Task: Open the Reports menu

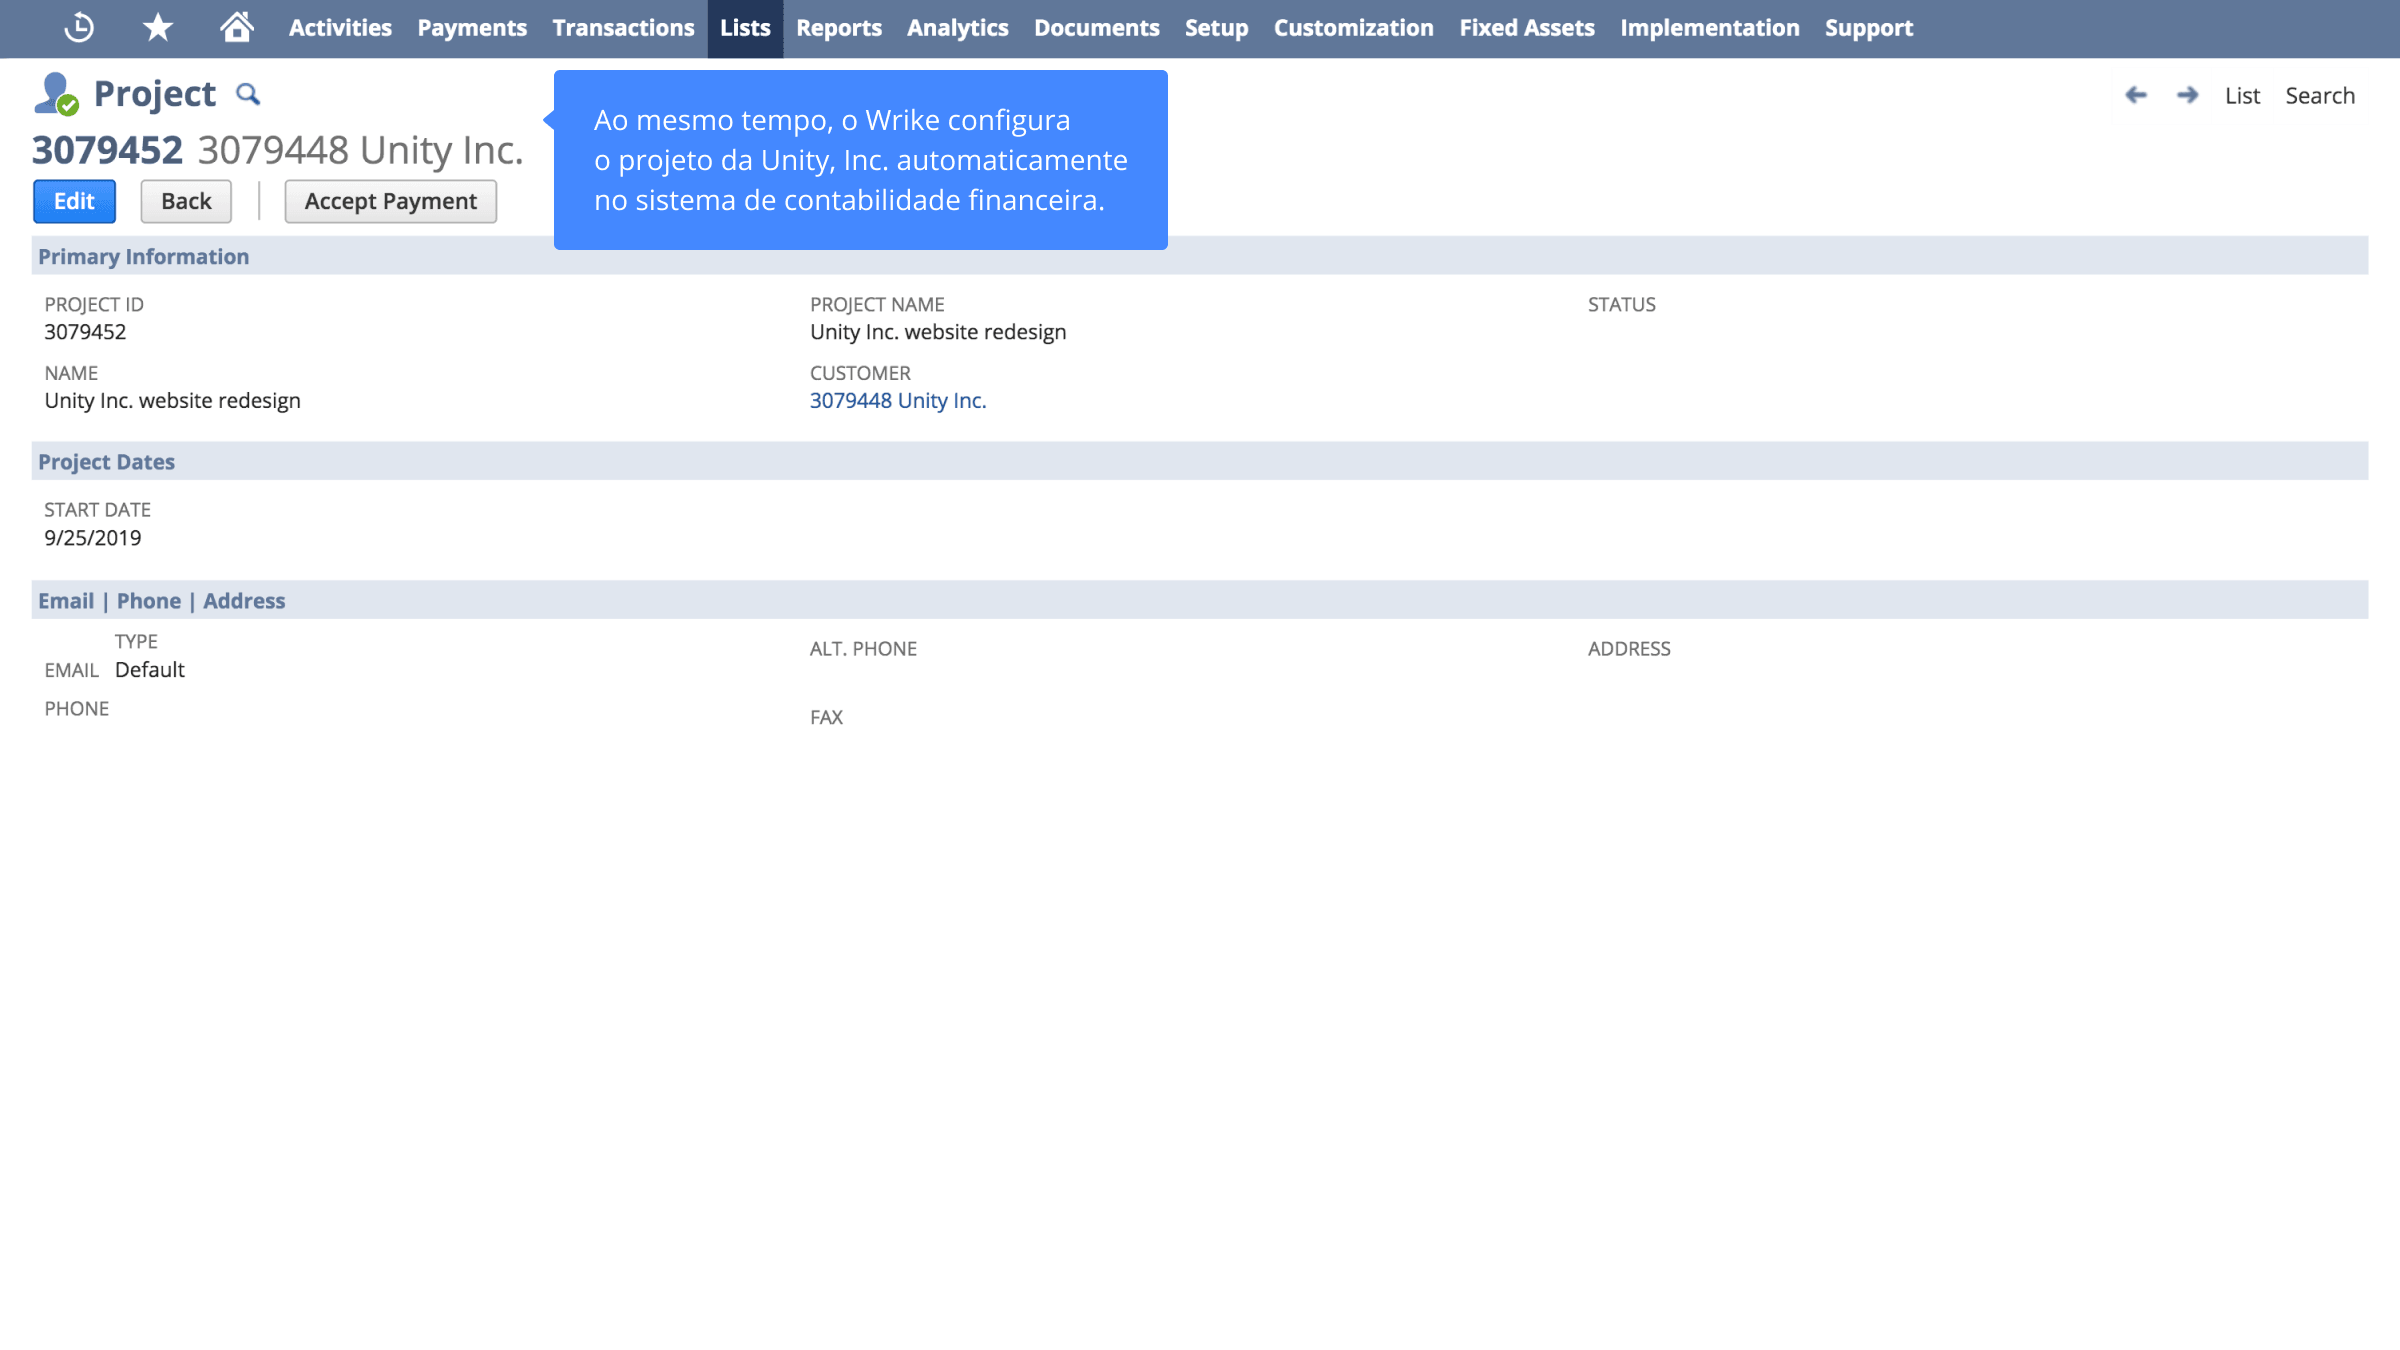Action: (x=839, y=28)
